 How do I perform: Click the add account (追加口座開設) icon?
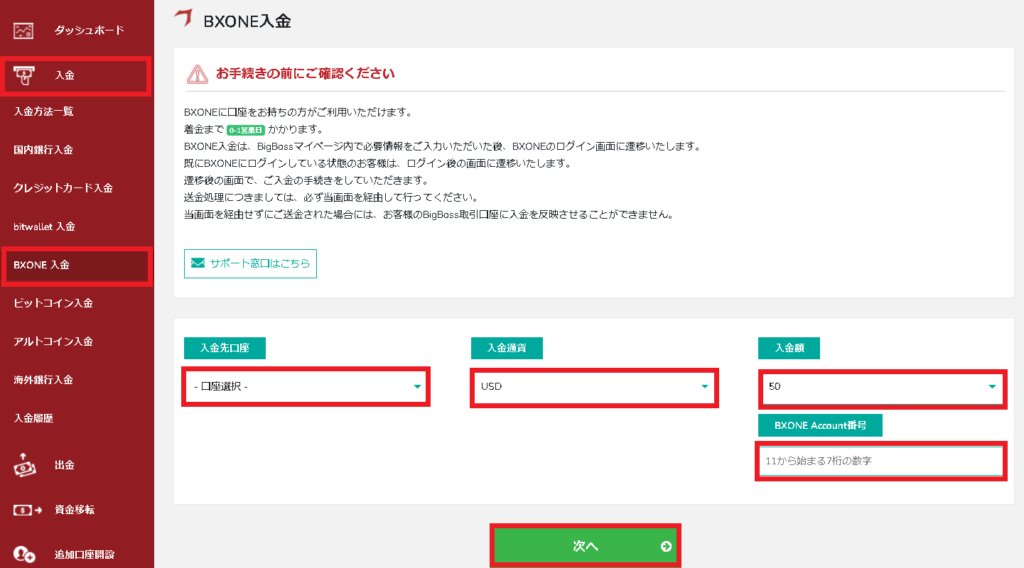(x=24, y=554)
